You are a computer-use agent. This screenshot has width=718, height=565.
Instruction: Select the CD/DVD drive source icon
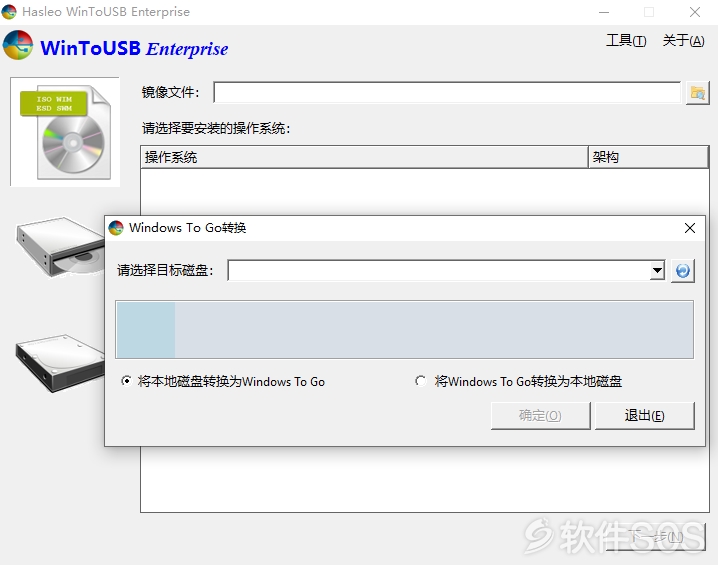[60, 247]
